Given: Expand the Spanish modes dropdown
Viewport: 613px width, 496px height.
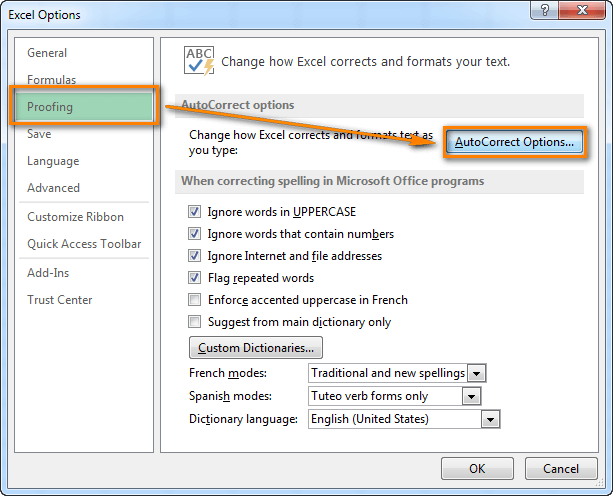Looking at the screenshot, I should tap(470, 396).
